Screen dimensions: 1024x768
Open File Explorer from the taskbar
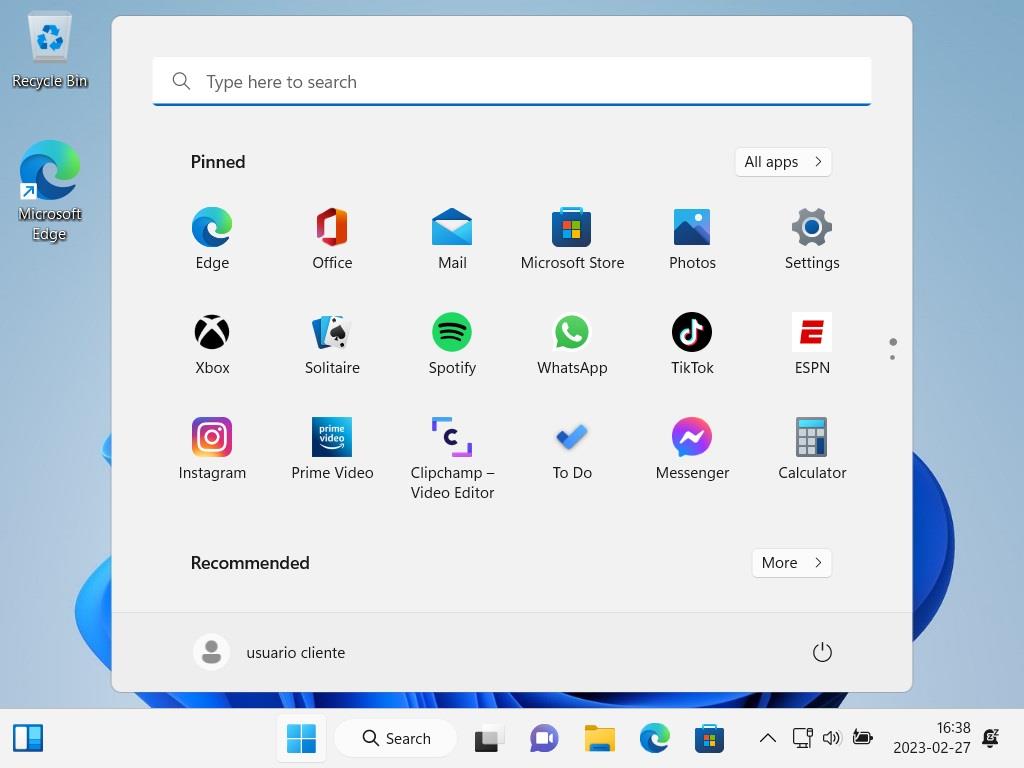pos(600,739)
